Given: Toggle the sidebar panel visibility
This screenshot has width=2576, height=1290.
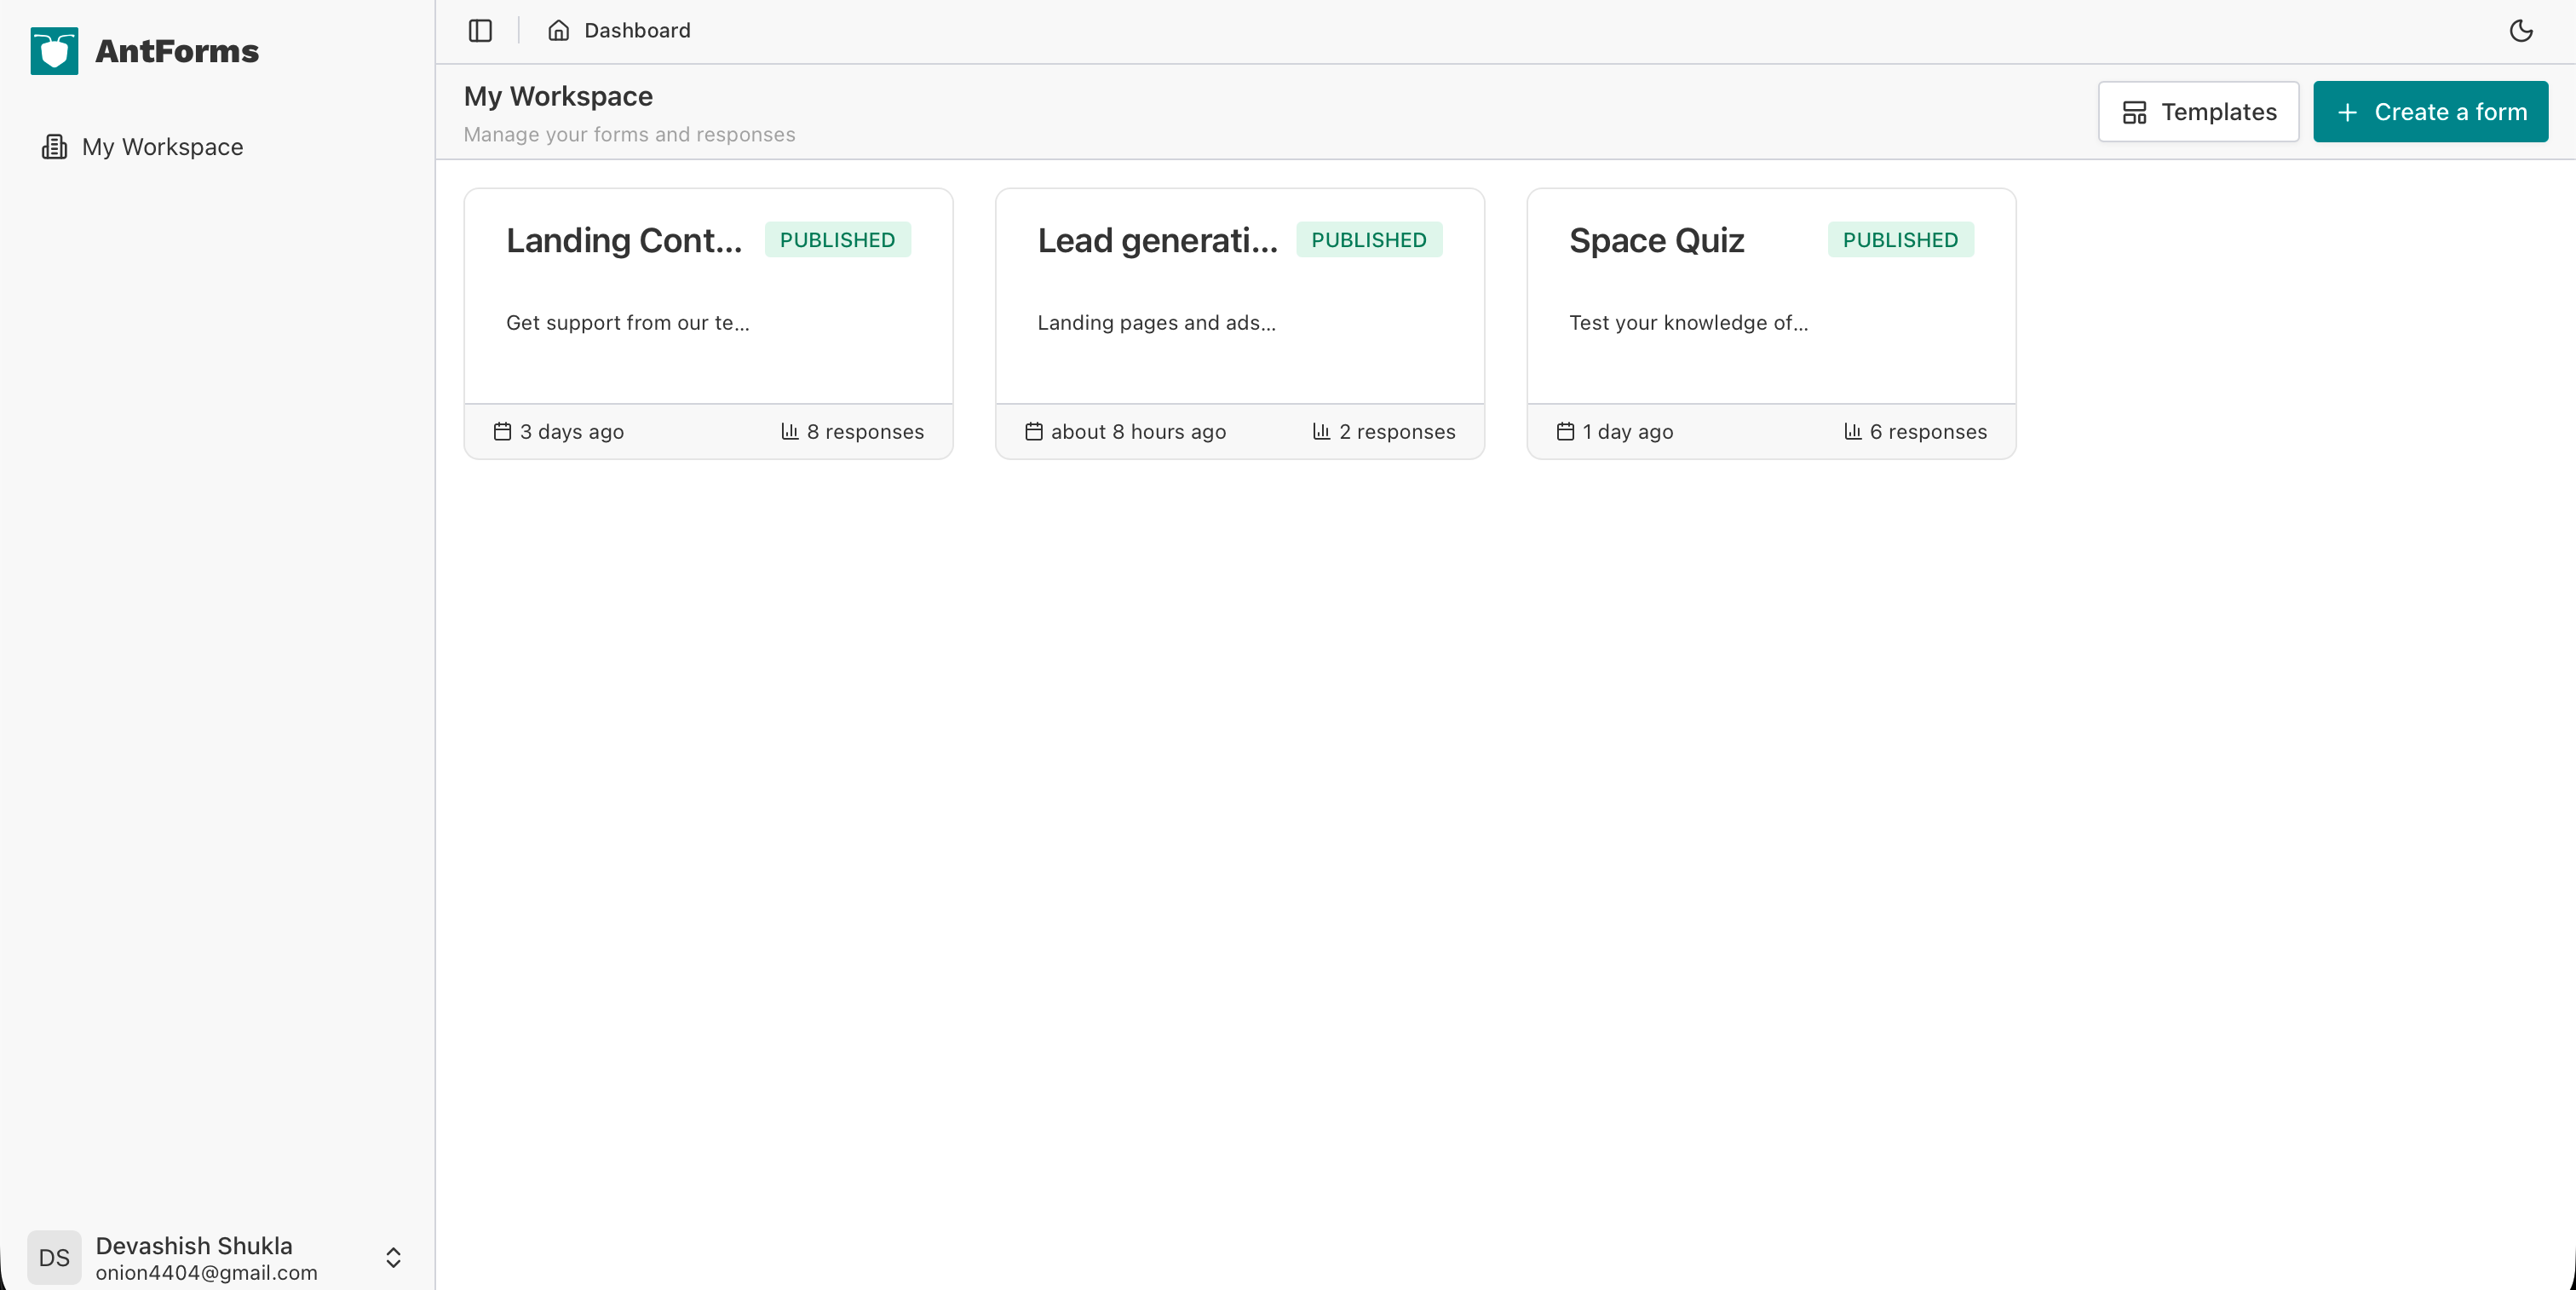Looking at the screenshot, I should tap(480, 31).
